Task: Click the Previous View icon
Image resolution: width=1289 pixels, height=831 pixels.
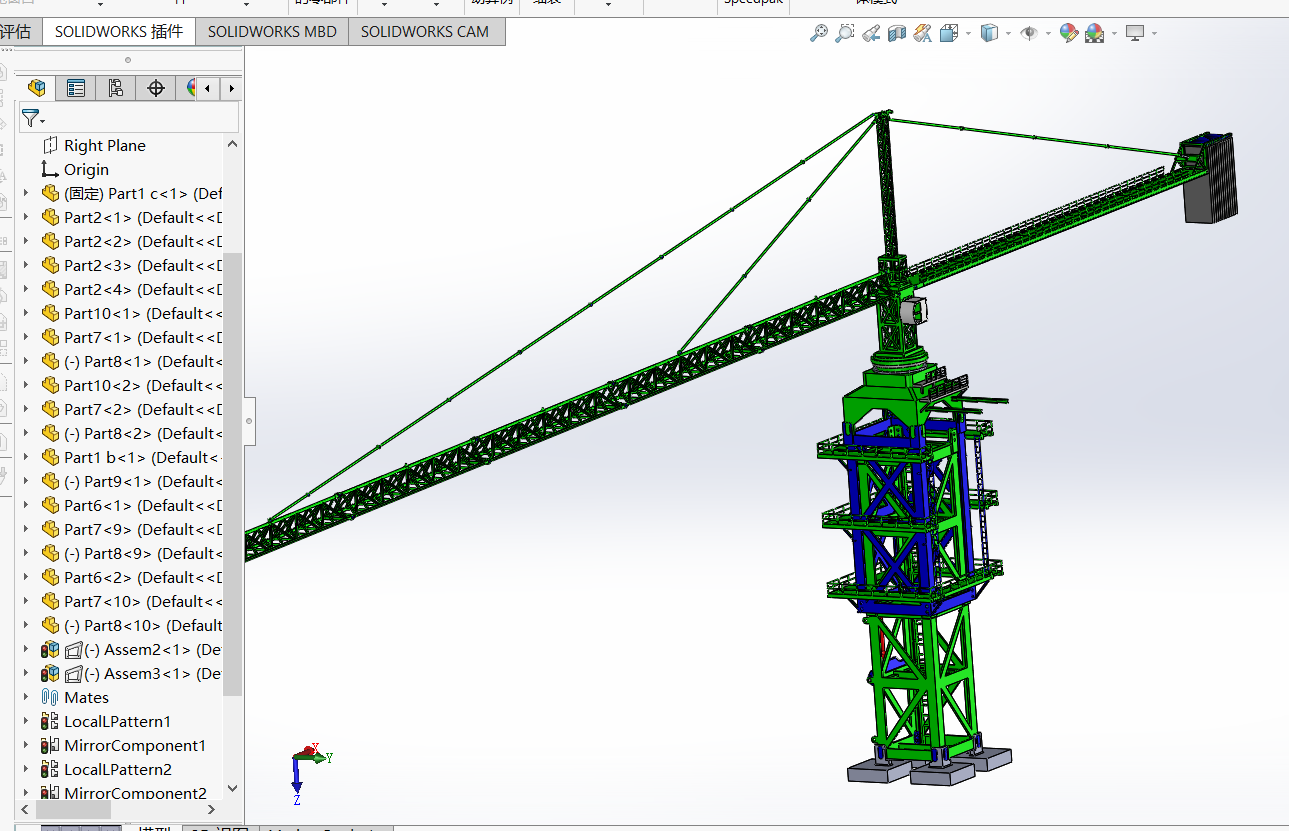Action: 871,33
